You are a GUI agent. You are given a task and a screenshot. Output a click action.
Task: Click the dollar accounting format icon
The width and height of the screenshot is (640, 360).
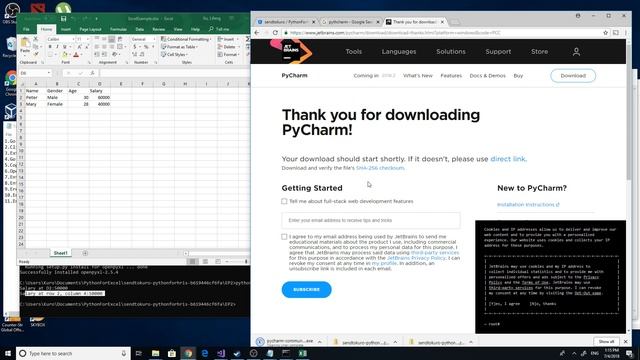tap(134, 47)
